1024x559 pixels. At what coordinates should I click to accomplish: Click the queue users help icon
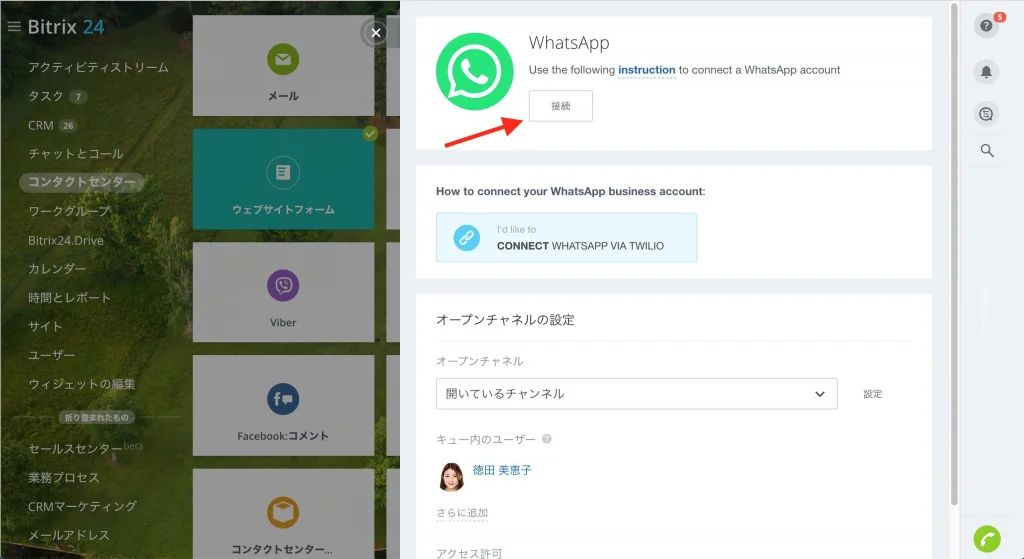(x=547, y=439)
